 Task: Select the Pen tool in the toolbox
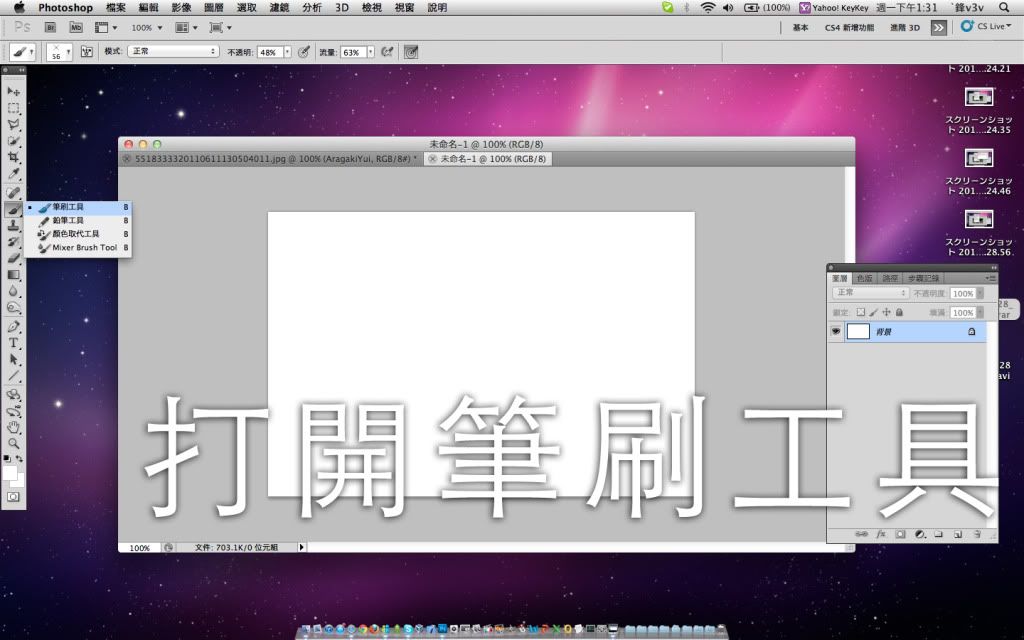(14, 326)
